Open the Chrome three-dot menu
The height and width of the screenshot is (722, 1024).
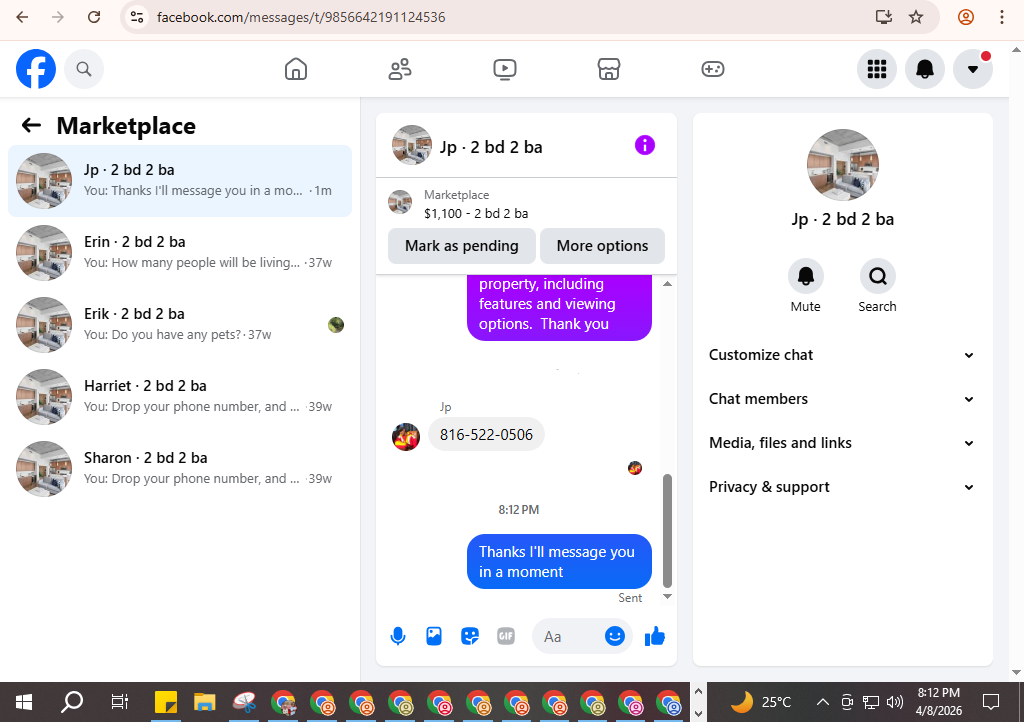click(1002, 17)
